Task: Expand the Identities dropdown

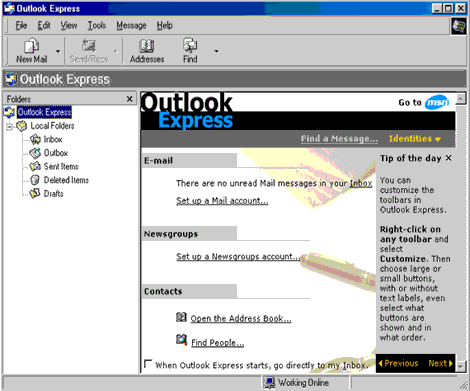Action: pos(415,139)
